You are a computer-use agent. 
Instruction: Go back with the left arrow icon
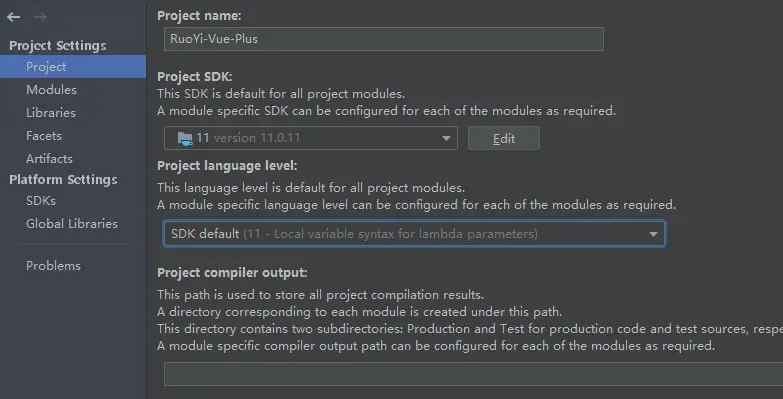13,17
